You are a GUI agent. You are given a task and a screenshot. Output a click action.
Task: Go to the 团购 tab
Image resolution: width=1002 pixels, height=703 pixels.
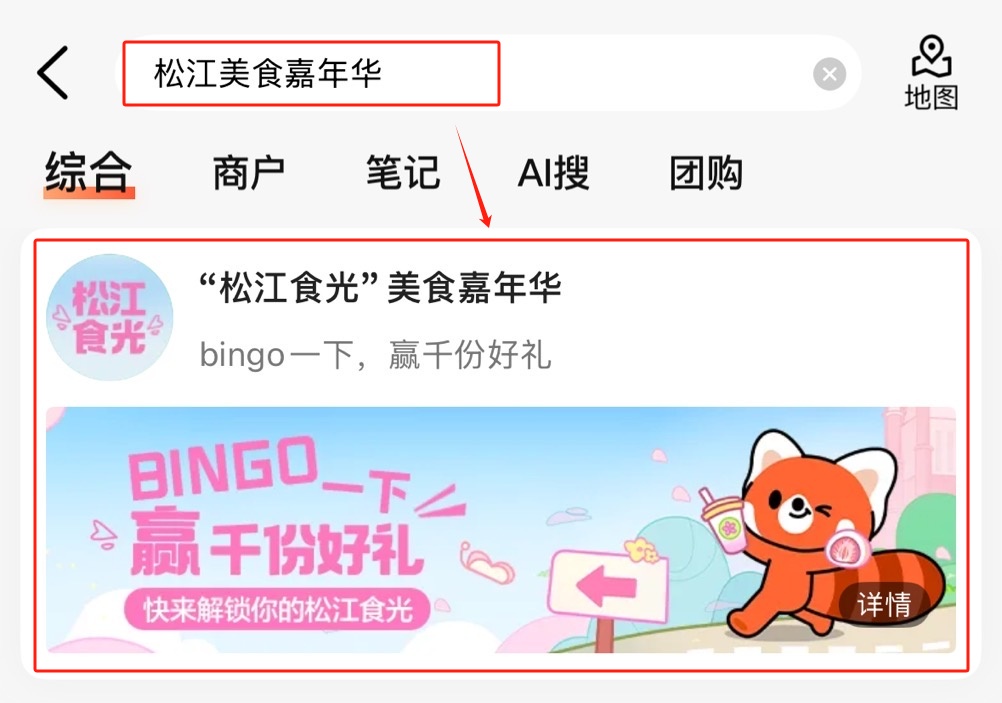point(706,173)
